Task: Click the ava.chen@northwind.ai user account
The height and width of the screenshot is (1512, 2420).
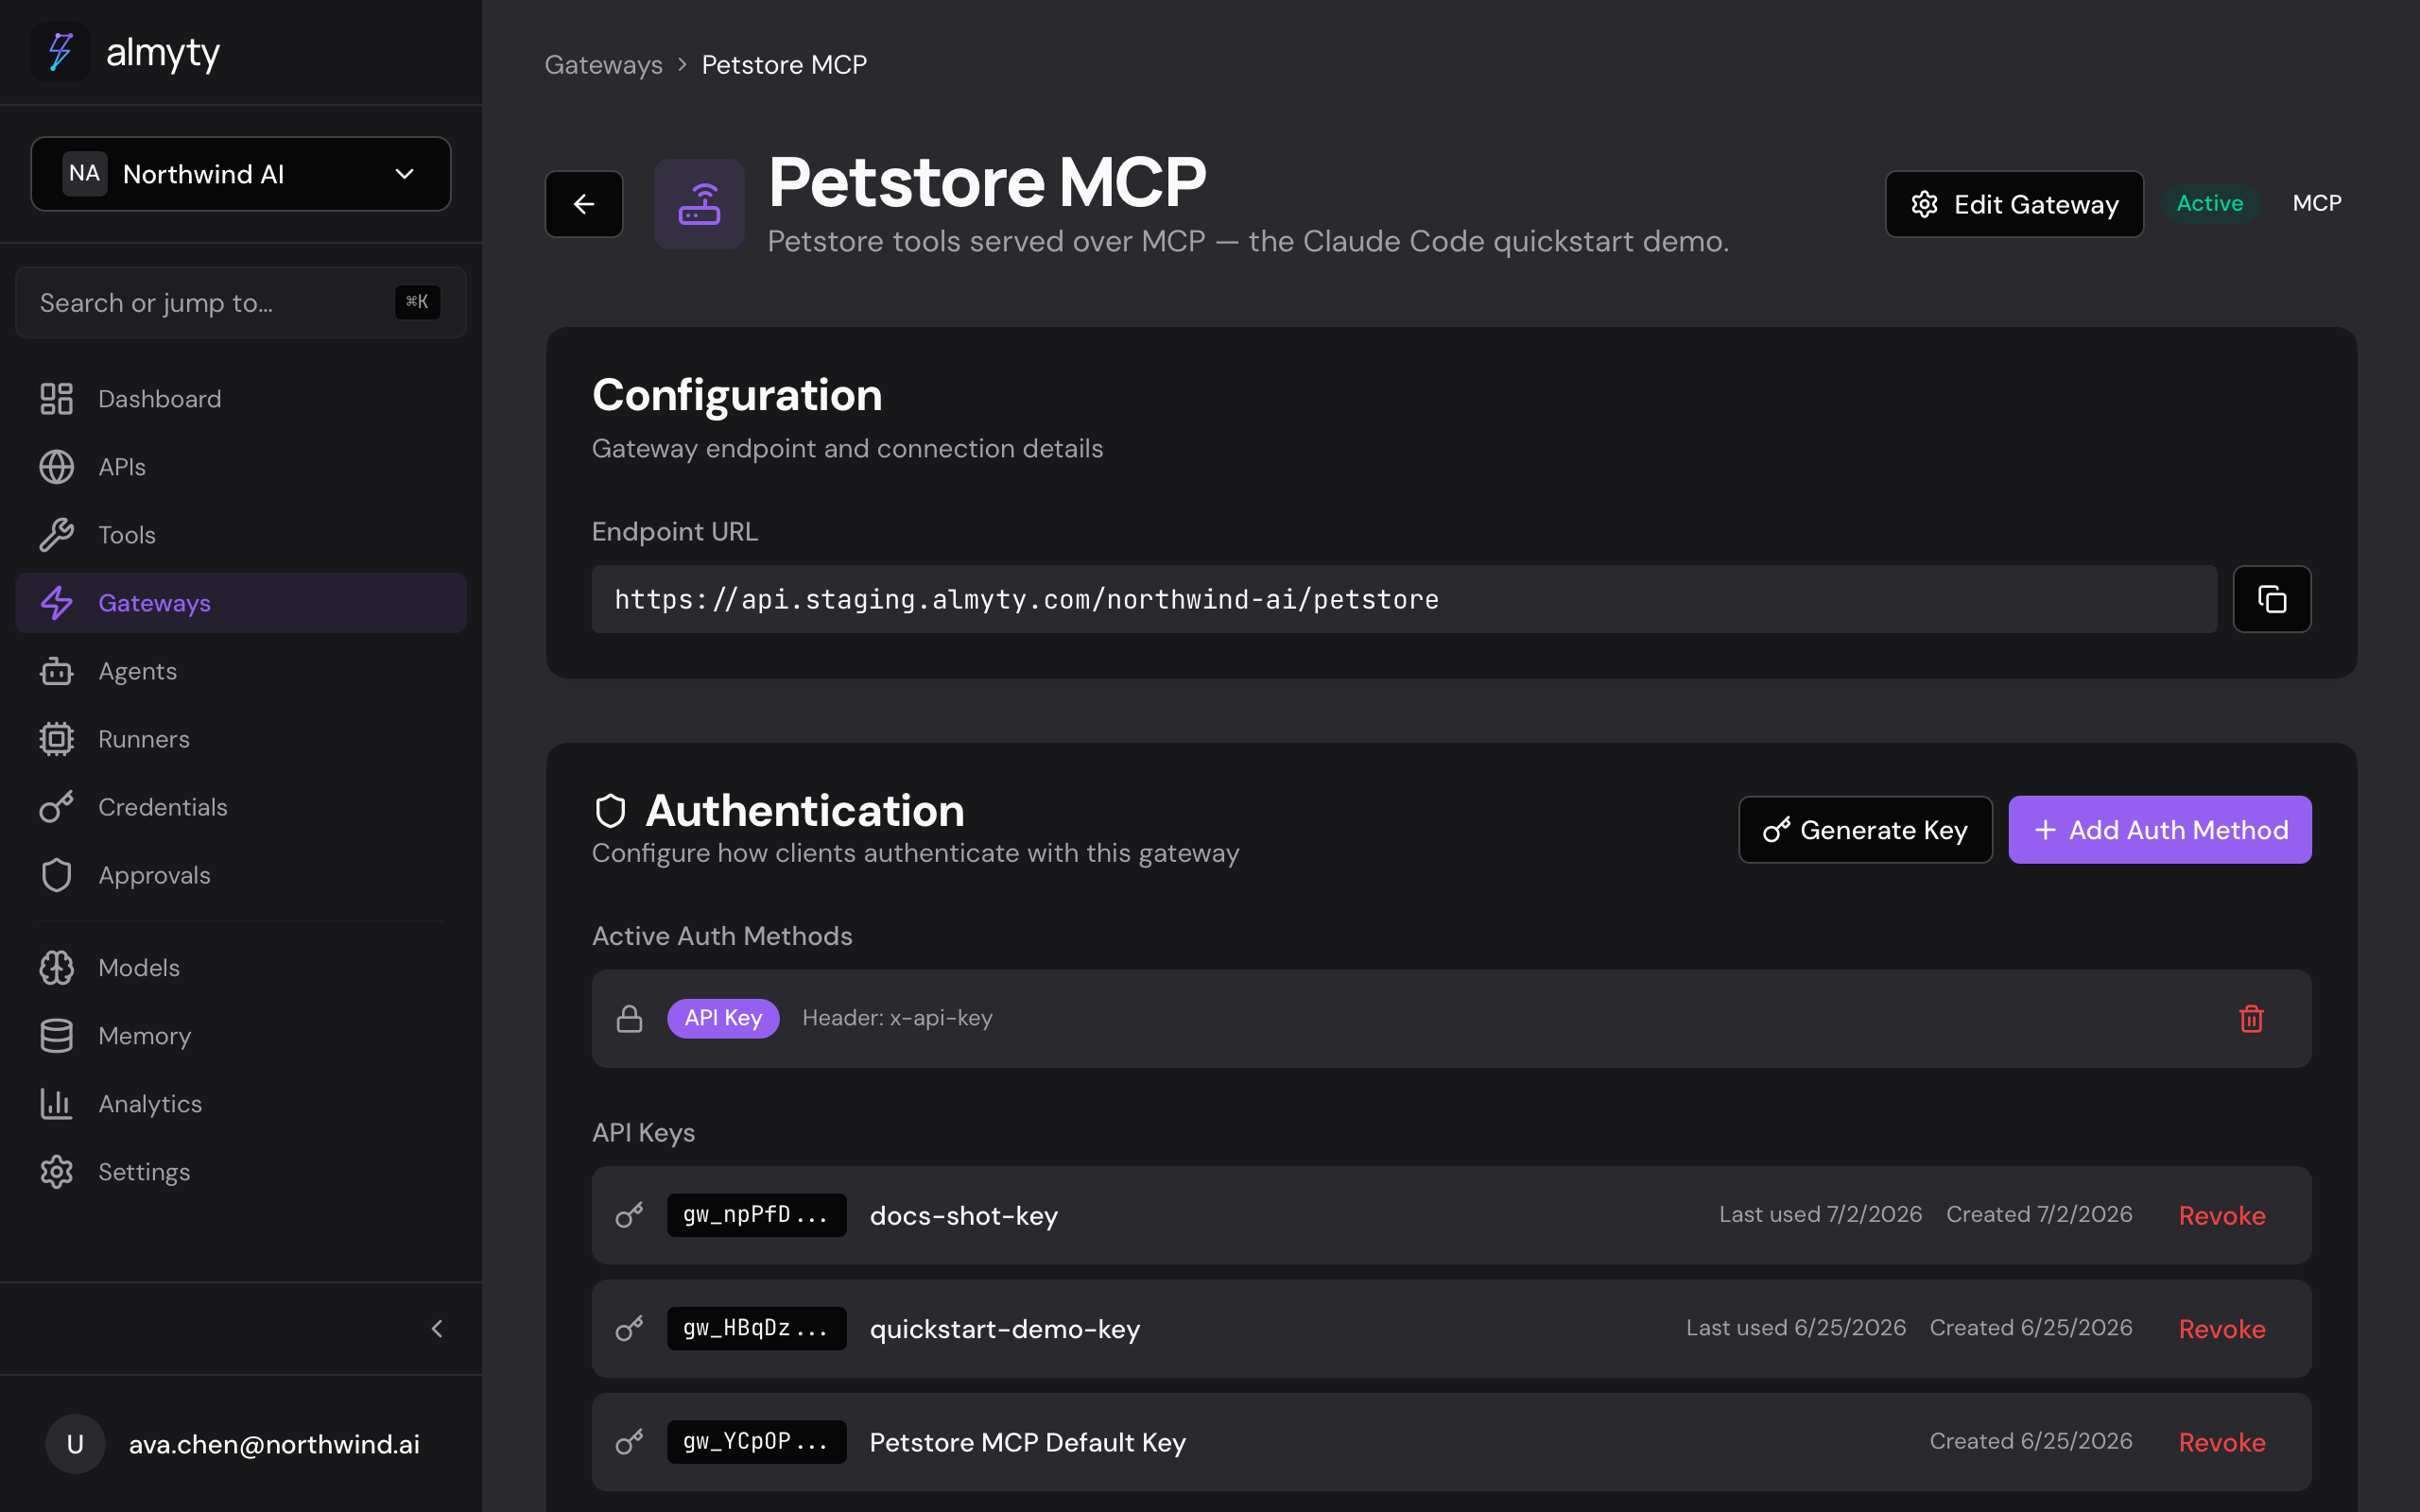Action: [274, 1444]
